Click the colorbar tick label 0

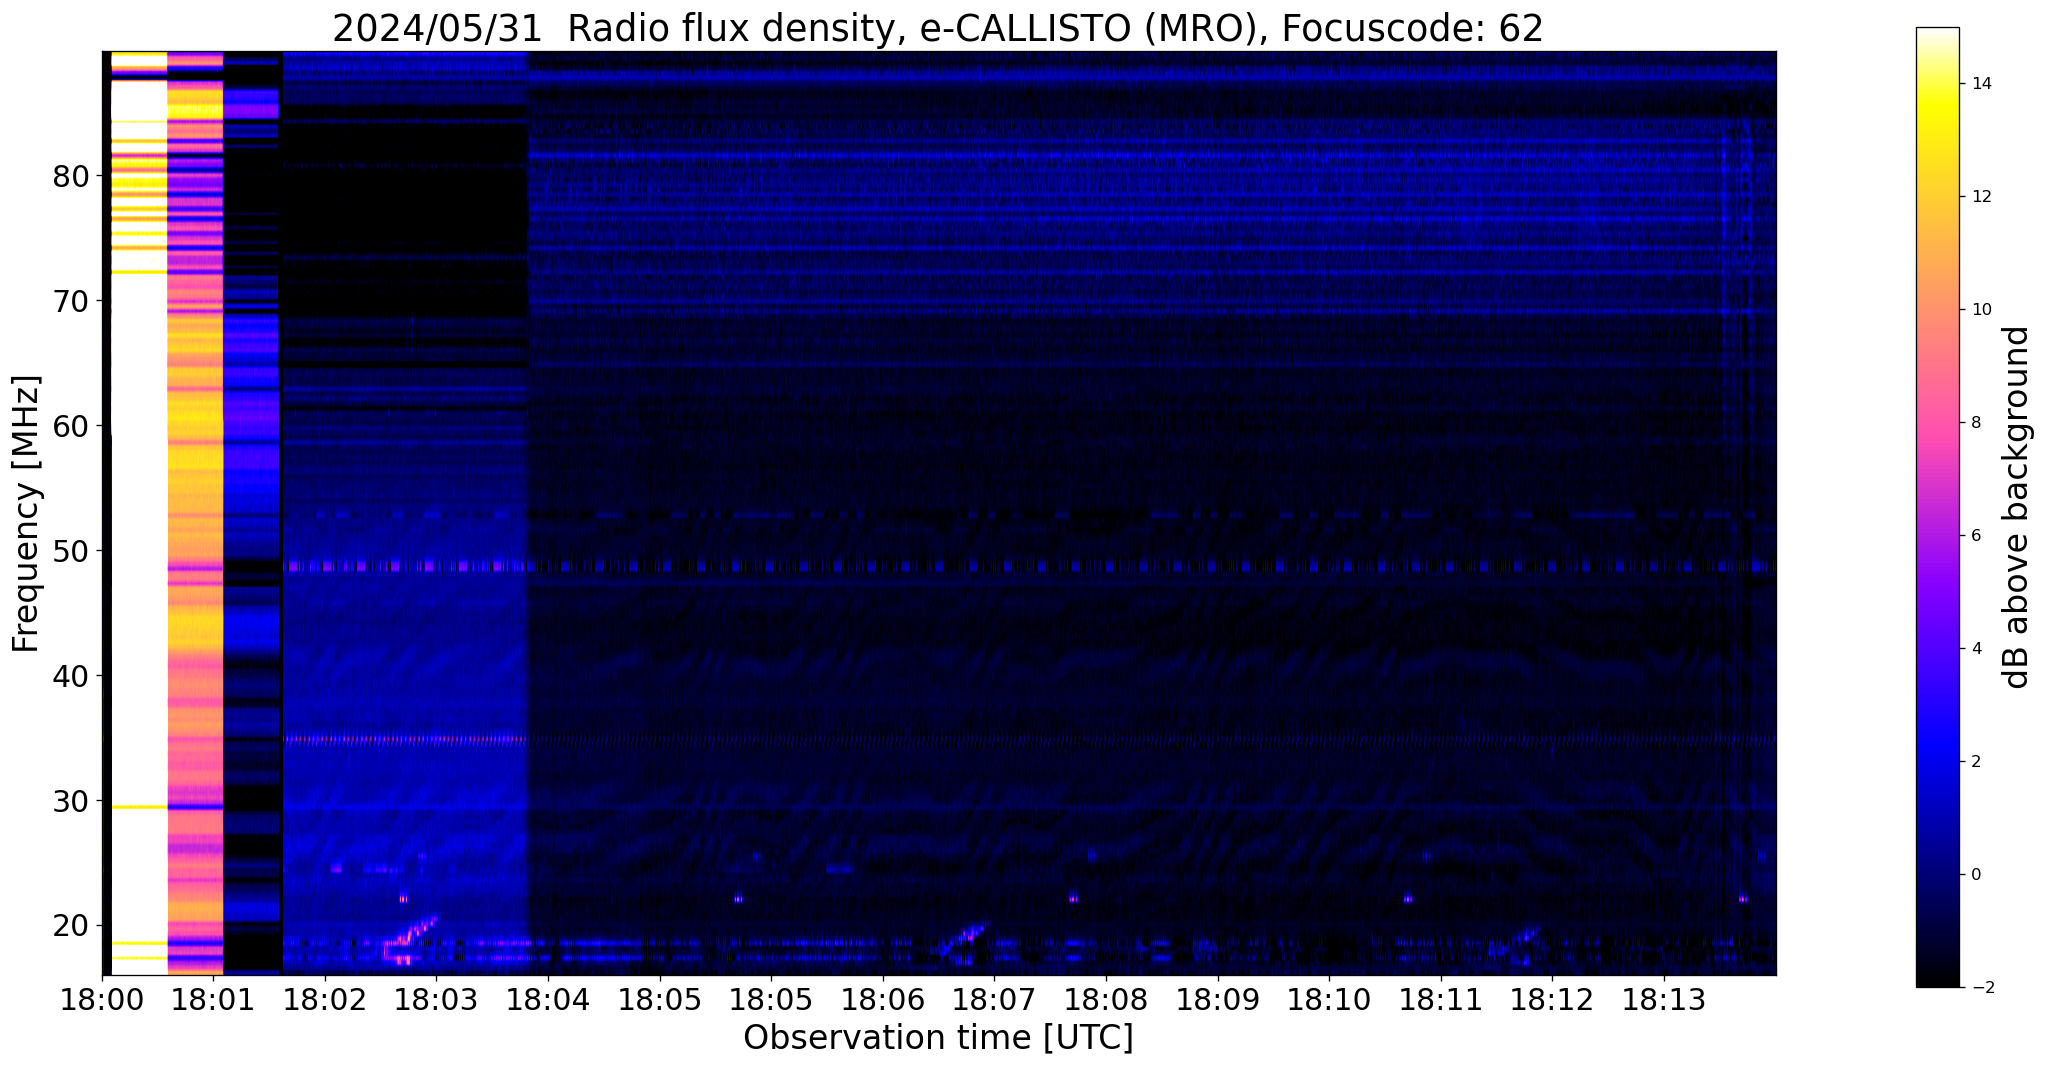[x=1976, y=875]
